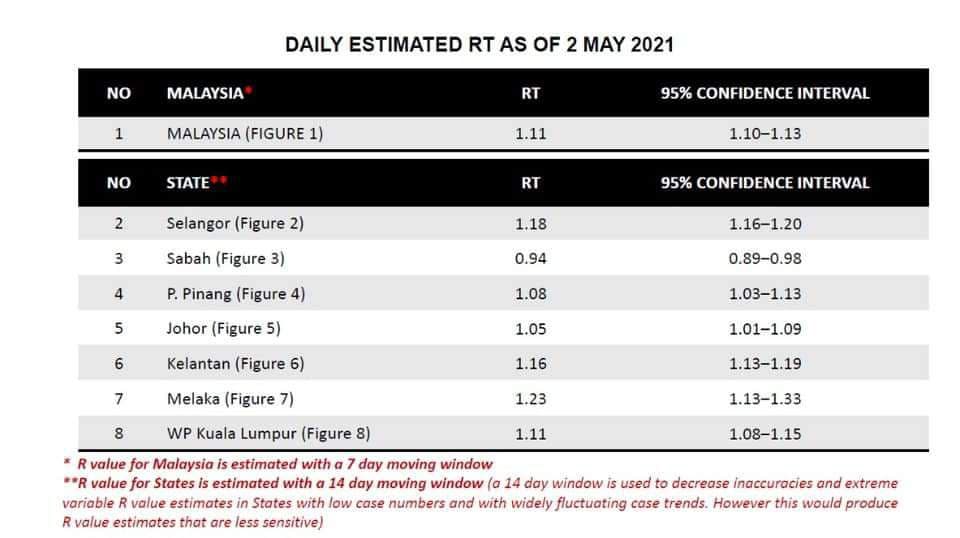Viewport: 960px width, 538px height.
Task: Click the "P. Pinang (Figure 4)" entry
Action: pos(236,294)
